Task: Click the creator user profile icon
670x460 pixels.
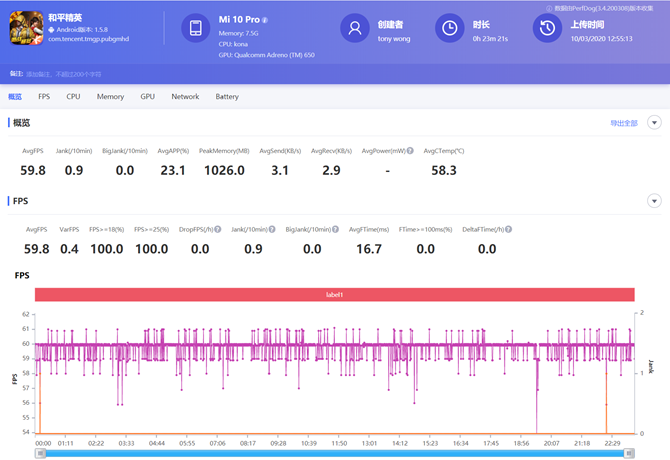Action: pos(354,29)
